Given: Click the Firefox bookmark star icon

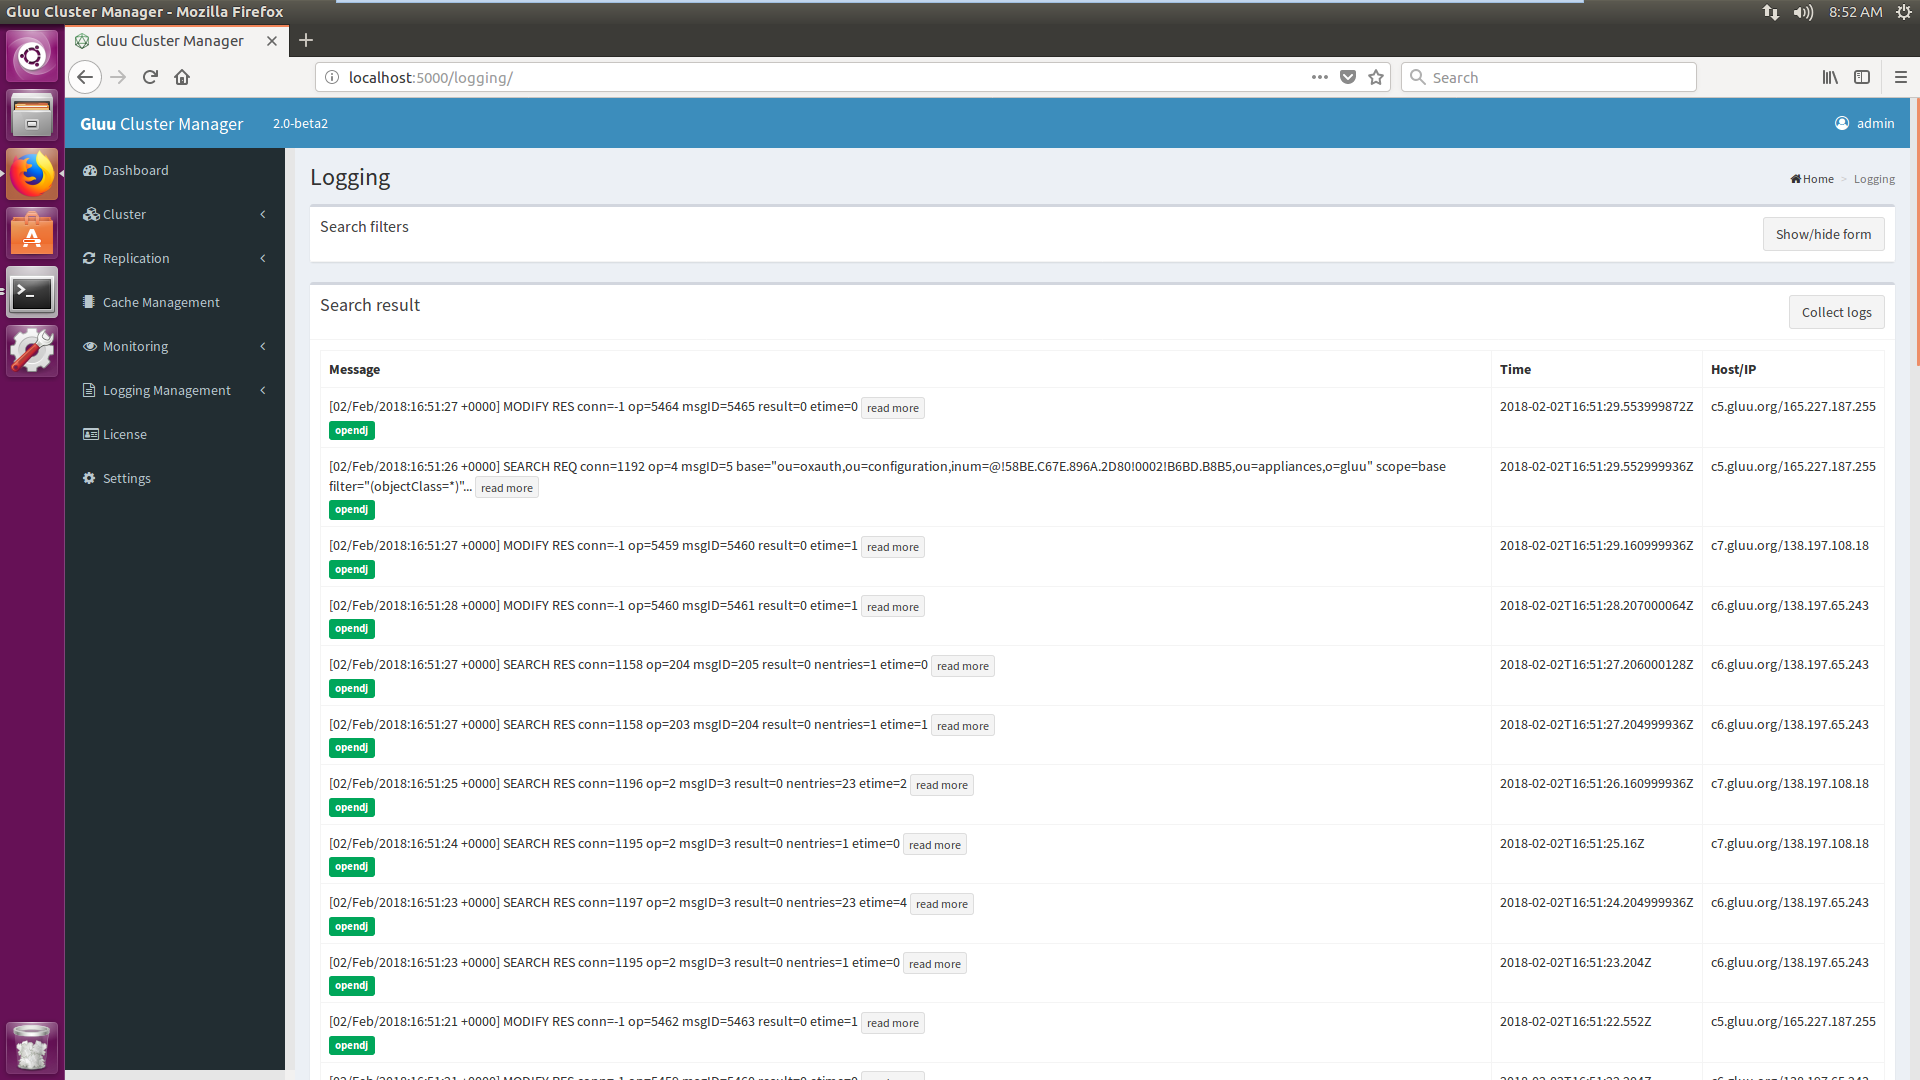Looking at the screenshot, I should point(1375,76).
